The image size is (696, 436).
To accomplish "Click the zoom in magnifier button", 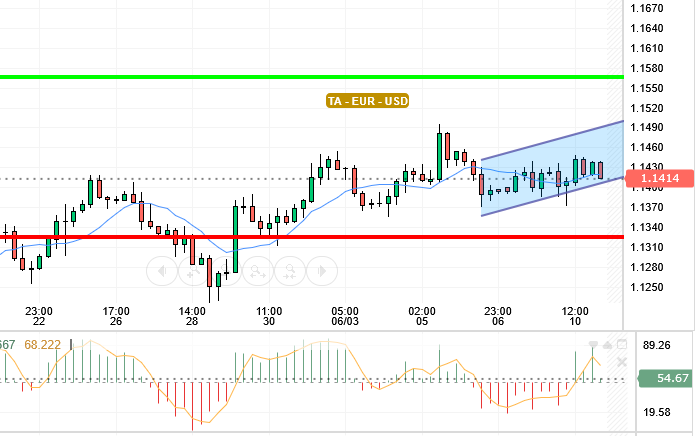I will 194,270.
